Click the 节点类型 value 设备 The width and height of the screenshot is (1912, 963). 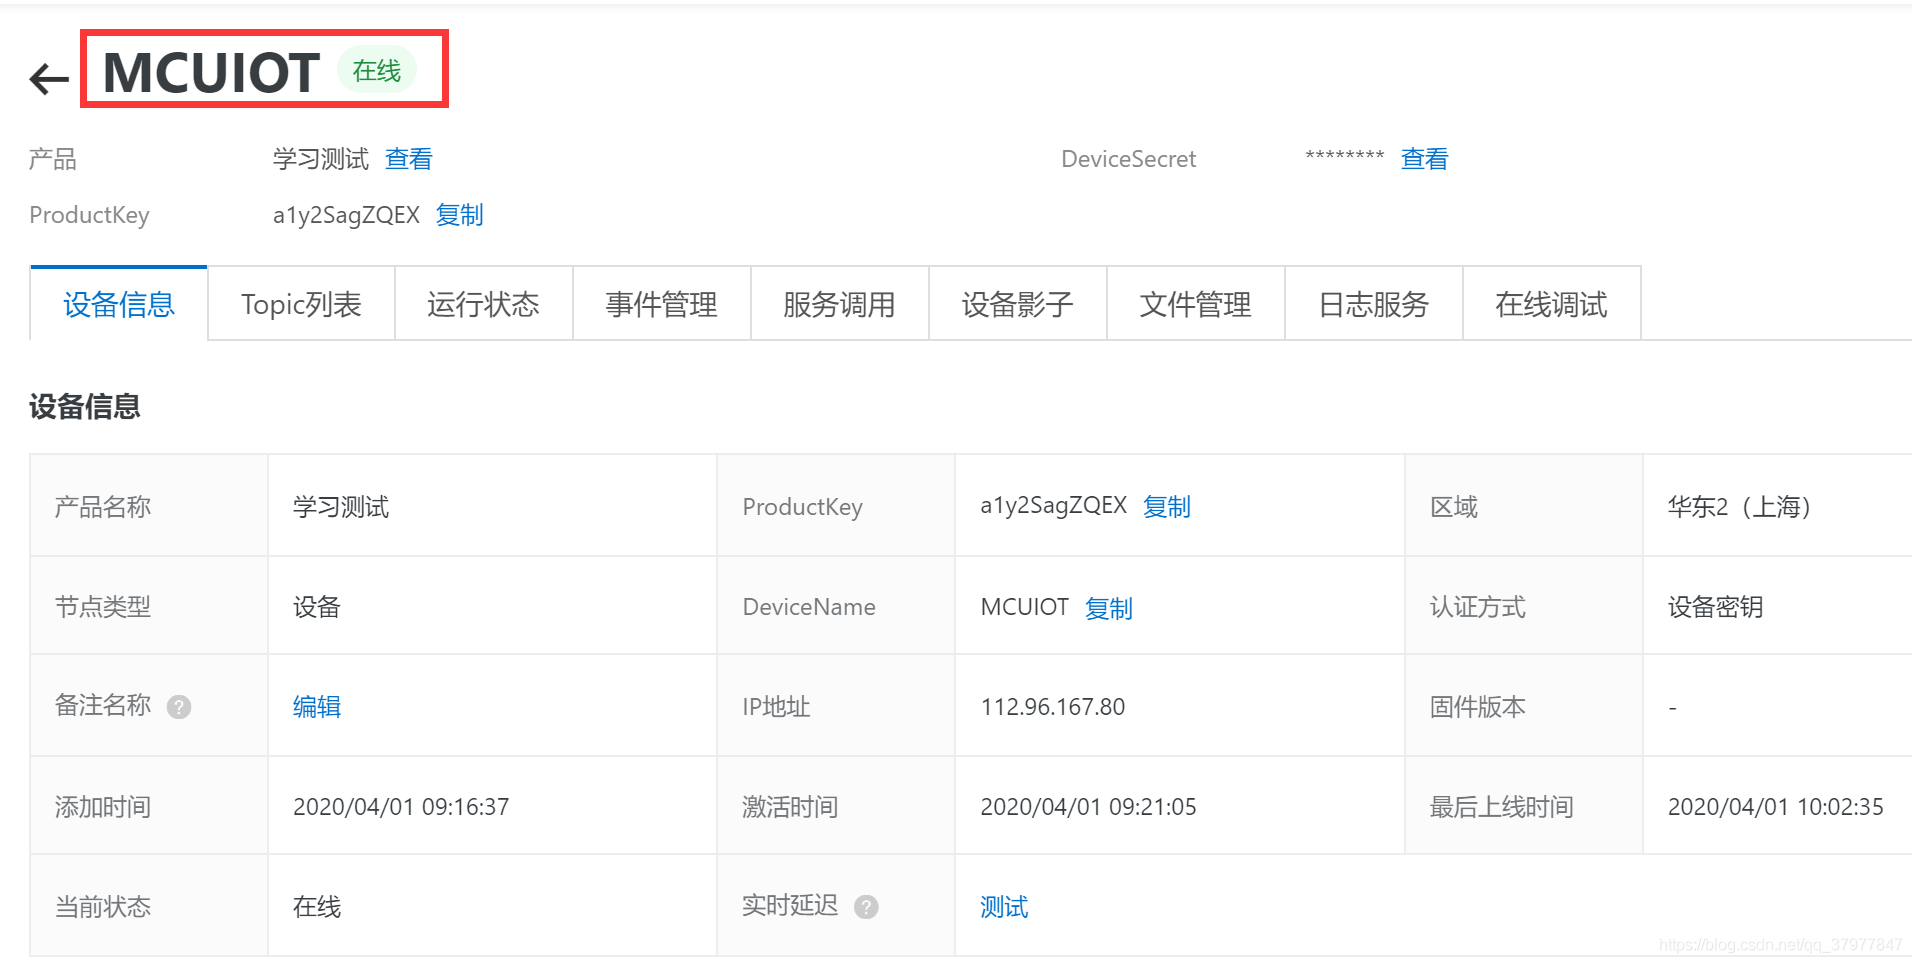click(x=317, y=607)
